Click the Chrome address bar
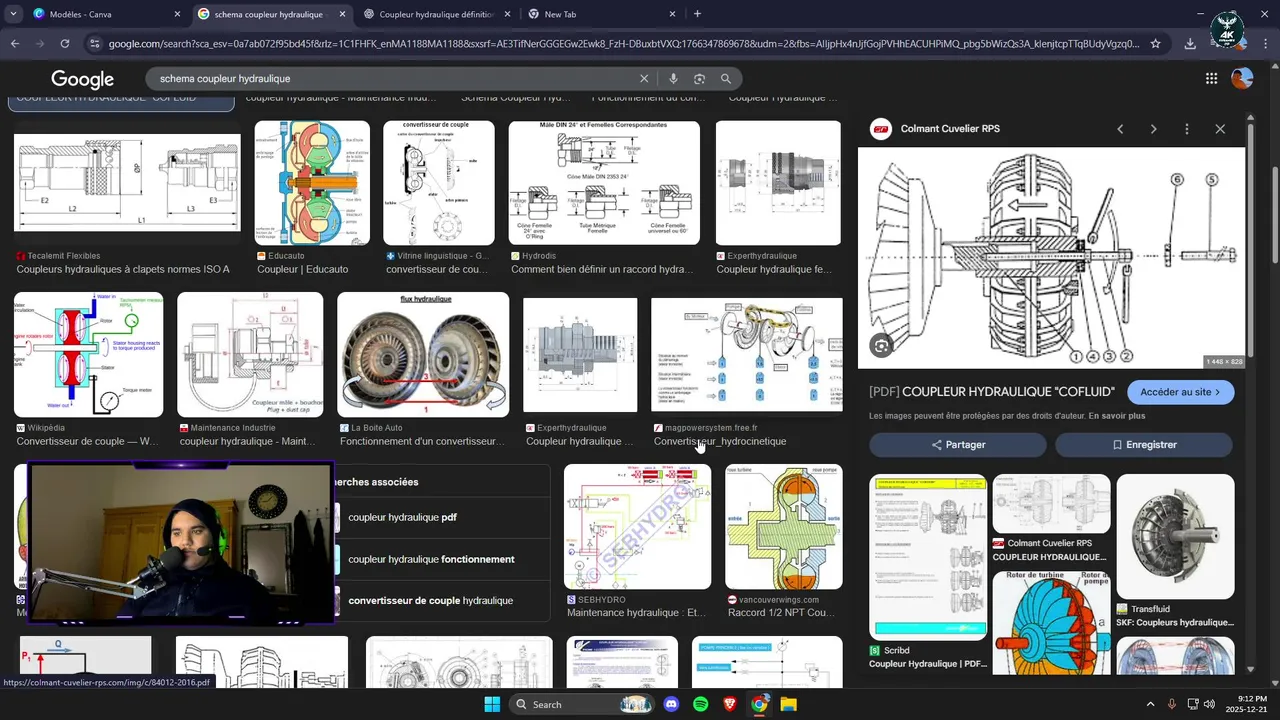The width and height of the screenshot is (1280, 720). (x=620, y=44)
